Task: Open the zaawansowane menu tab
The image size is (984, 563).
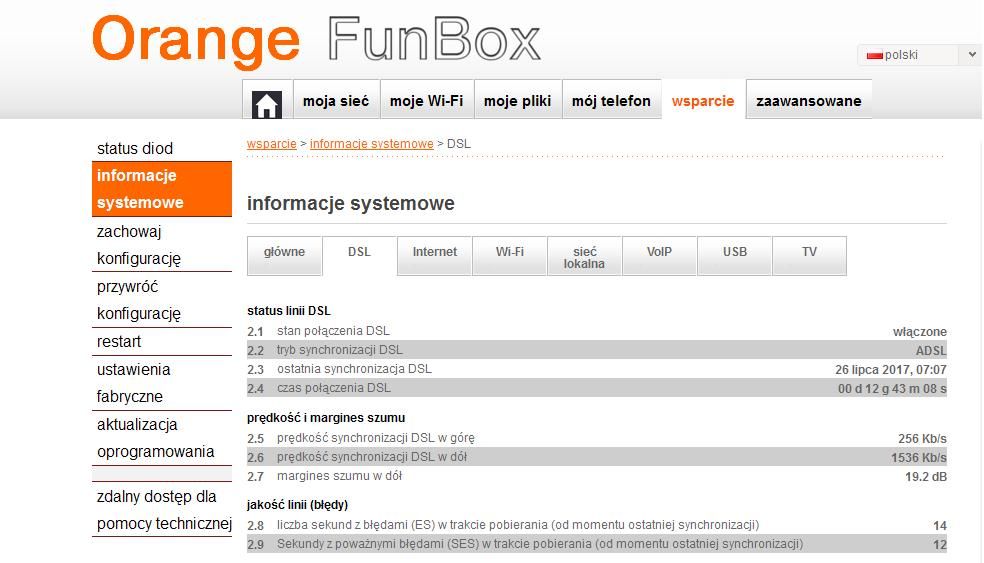Action: coord(809,100)
